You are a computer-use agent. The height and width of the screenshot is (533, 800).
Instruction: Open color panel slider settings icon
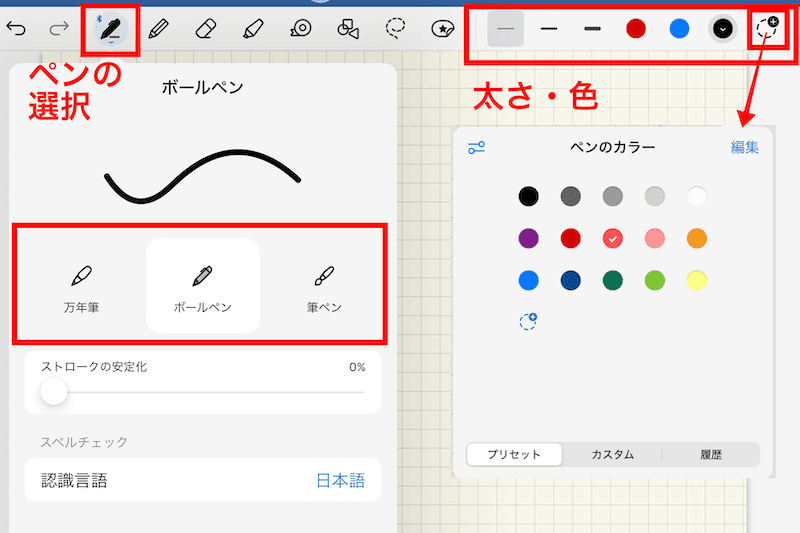tap(477, 147)
